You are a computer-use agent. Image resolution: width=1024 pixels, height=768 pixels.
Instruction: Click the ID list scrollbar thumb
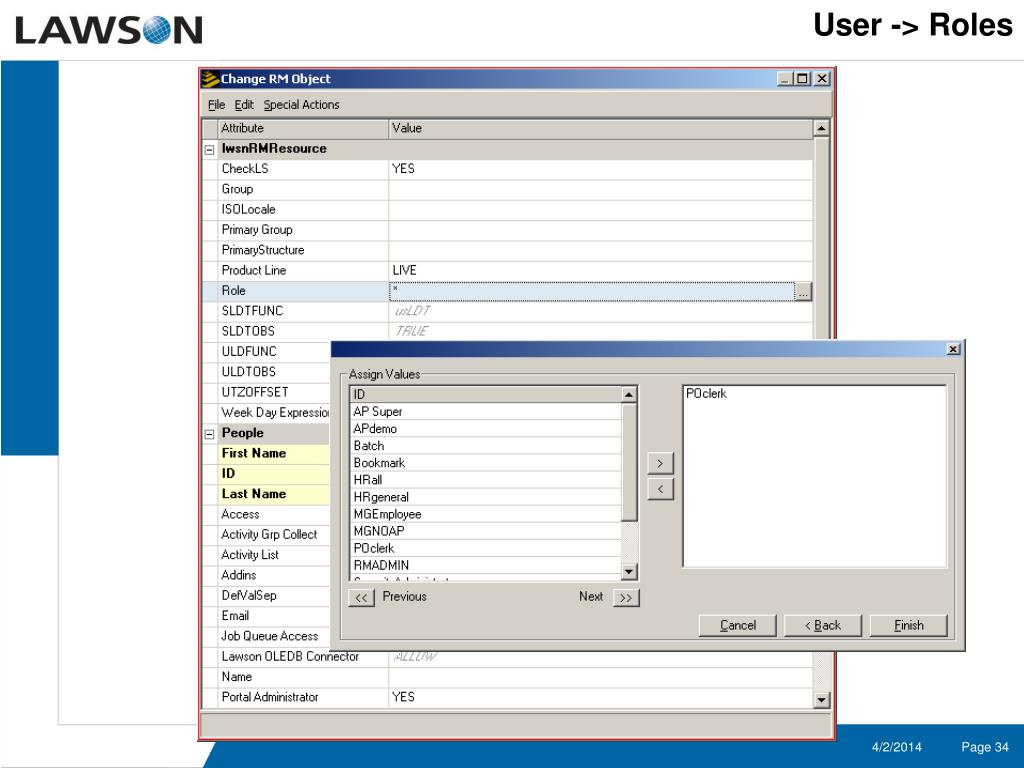pos(629,462)
